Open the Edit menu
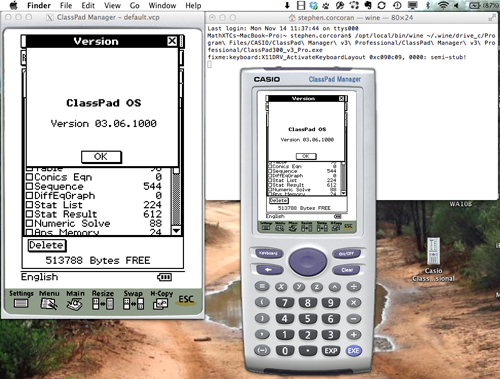500x379 pixels. click(88, 5)
